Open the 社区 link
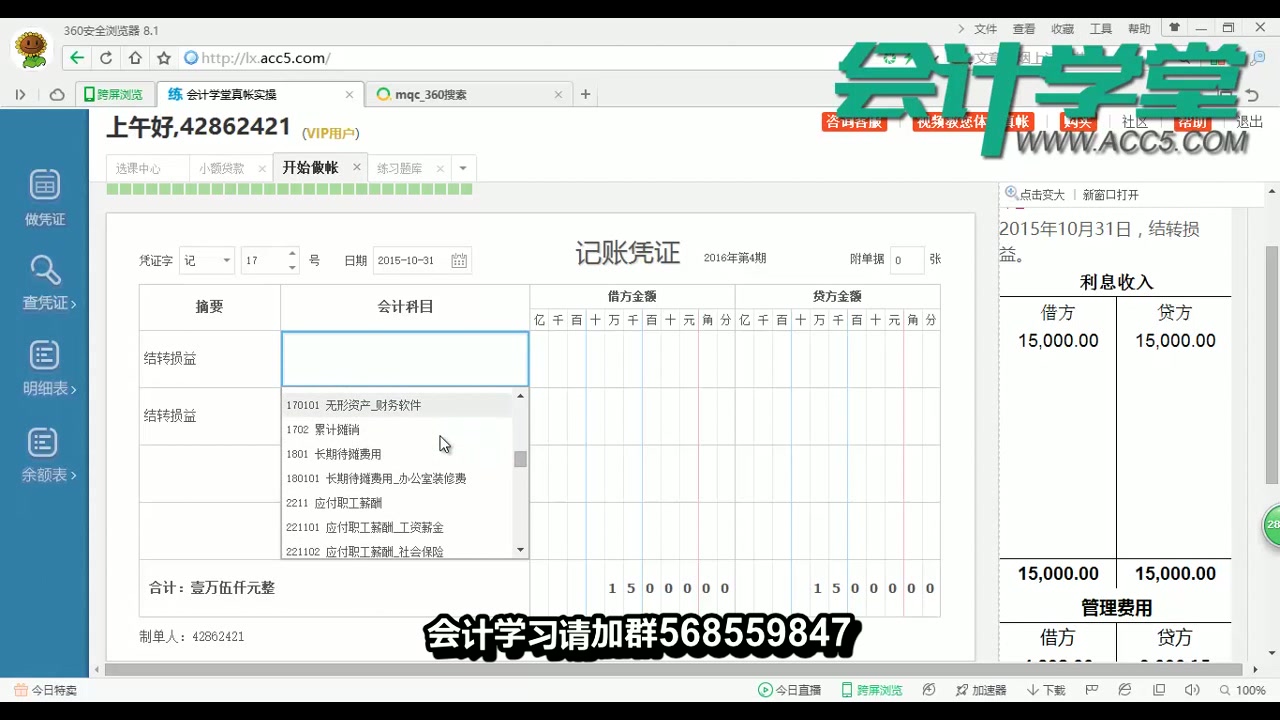Screen dimensions: 1280x720 tap(1134, 122)
